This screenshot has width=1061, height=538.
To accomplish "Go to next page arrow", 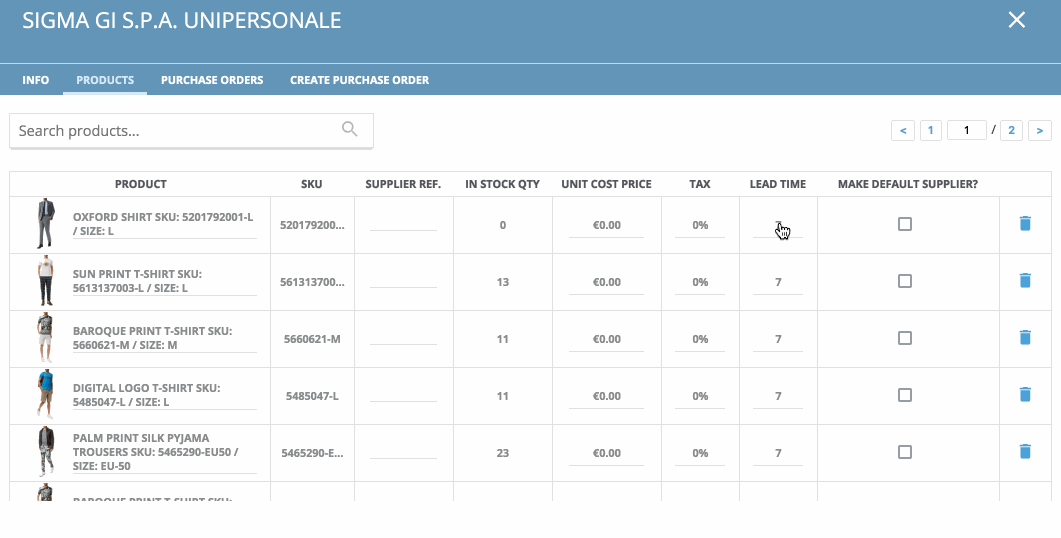I will click(x=1039, y=130).
